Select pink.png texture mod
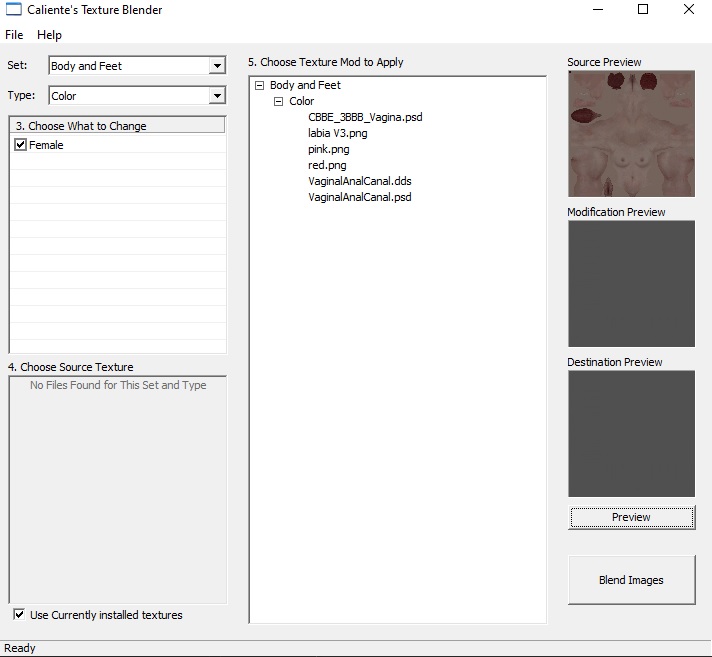This screenshot has height=657, width=712. point(329,149)
